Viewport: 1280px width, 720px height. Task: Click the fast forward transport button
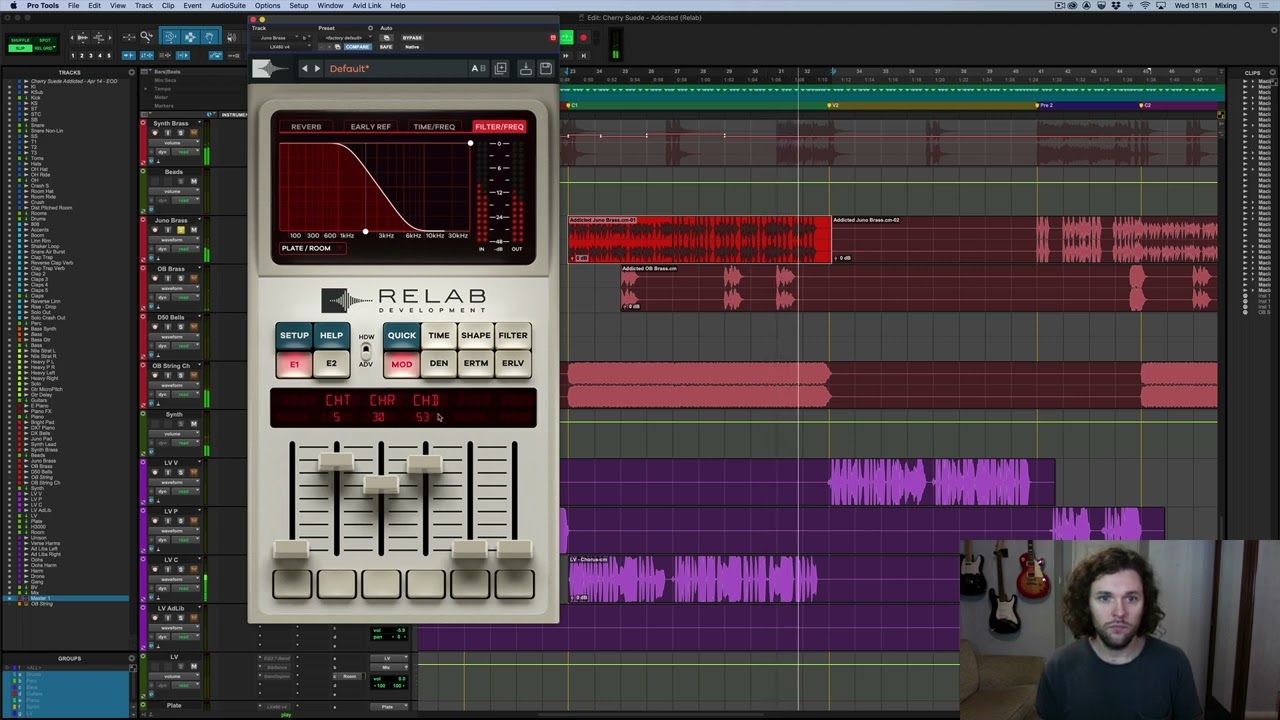pyautogui.click(x=566, y=56)
